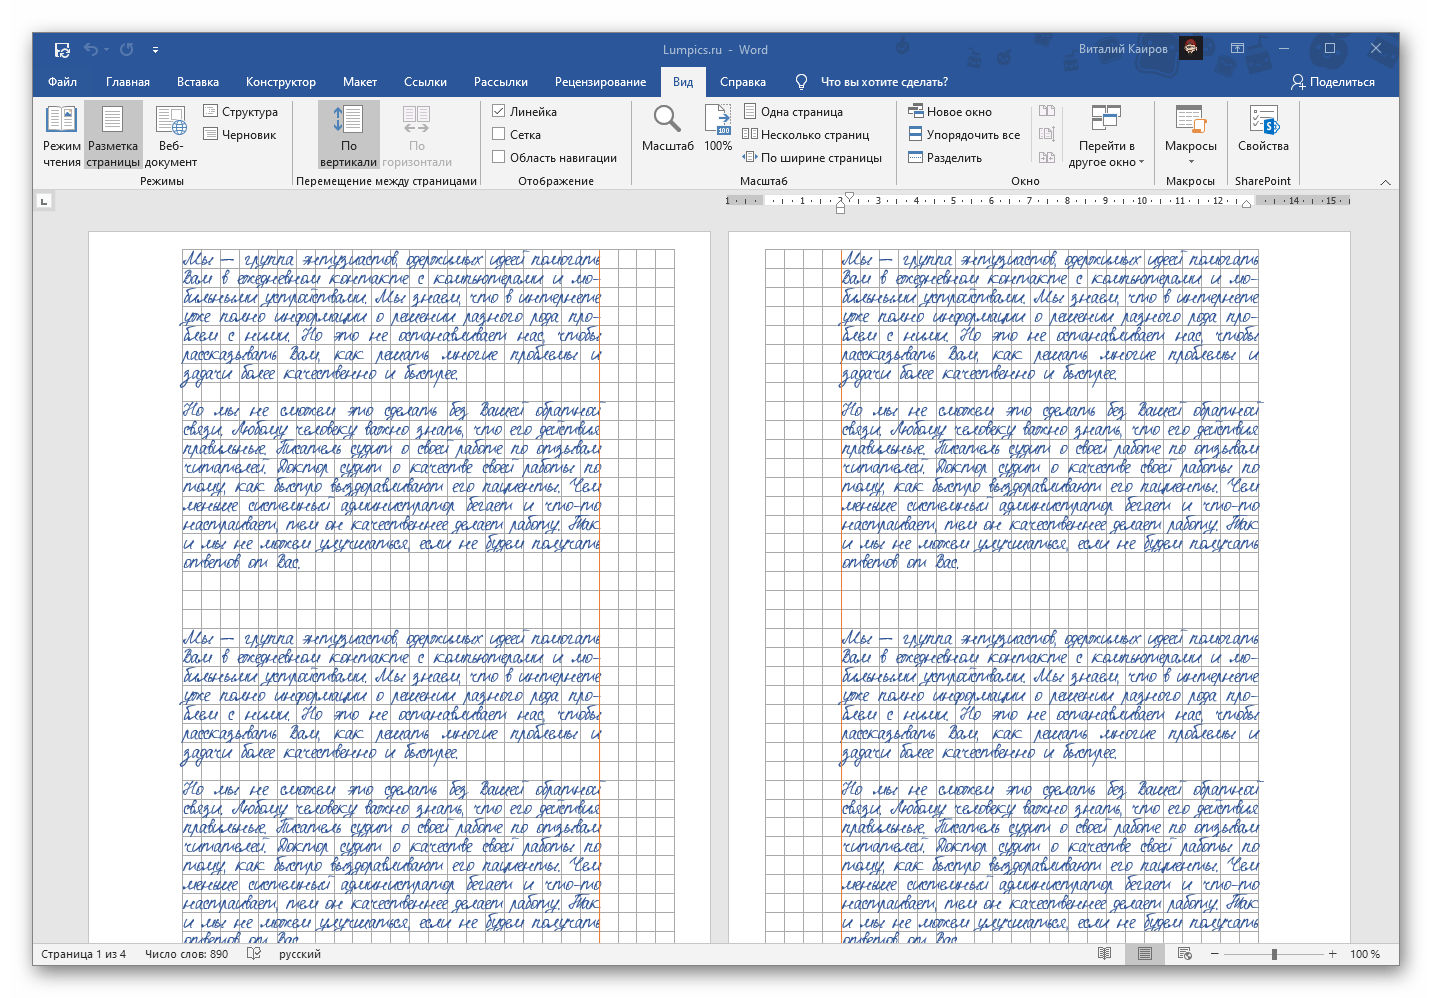Choose По вертикали page movement
The width and height of the screenshot is (1432, 998).
click(x=348, y=135)
